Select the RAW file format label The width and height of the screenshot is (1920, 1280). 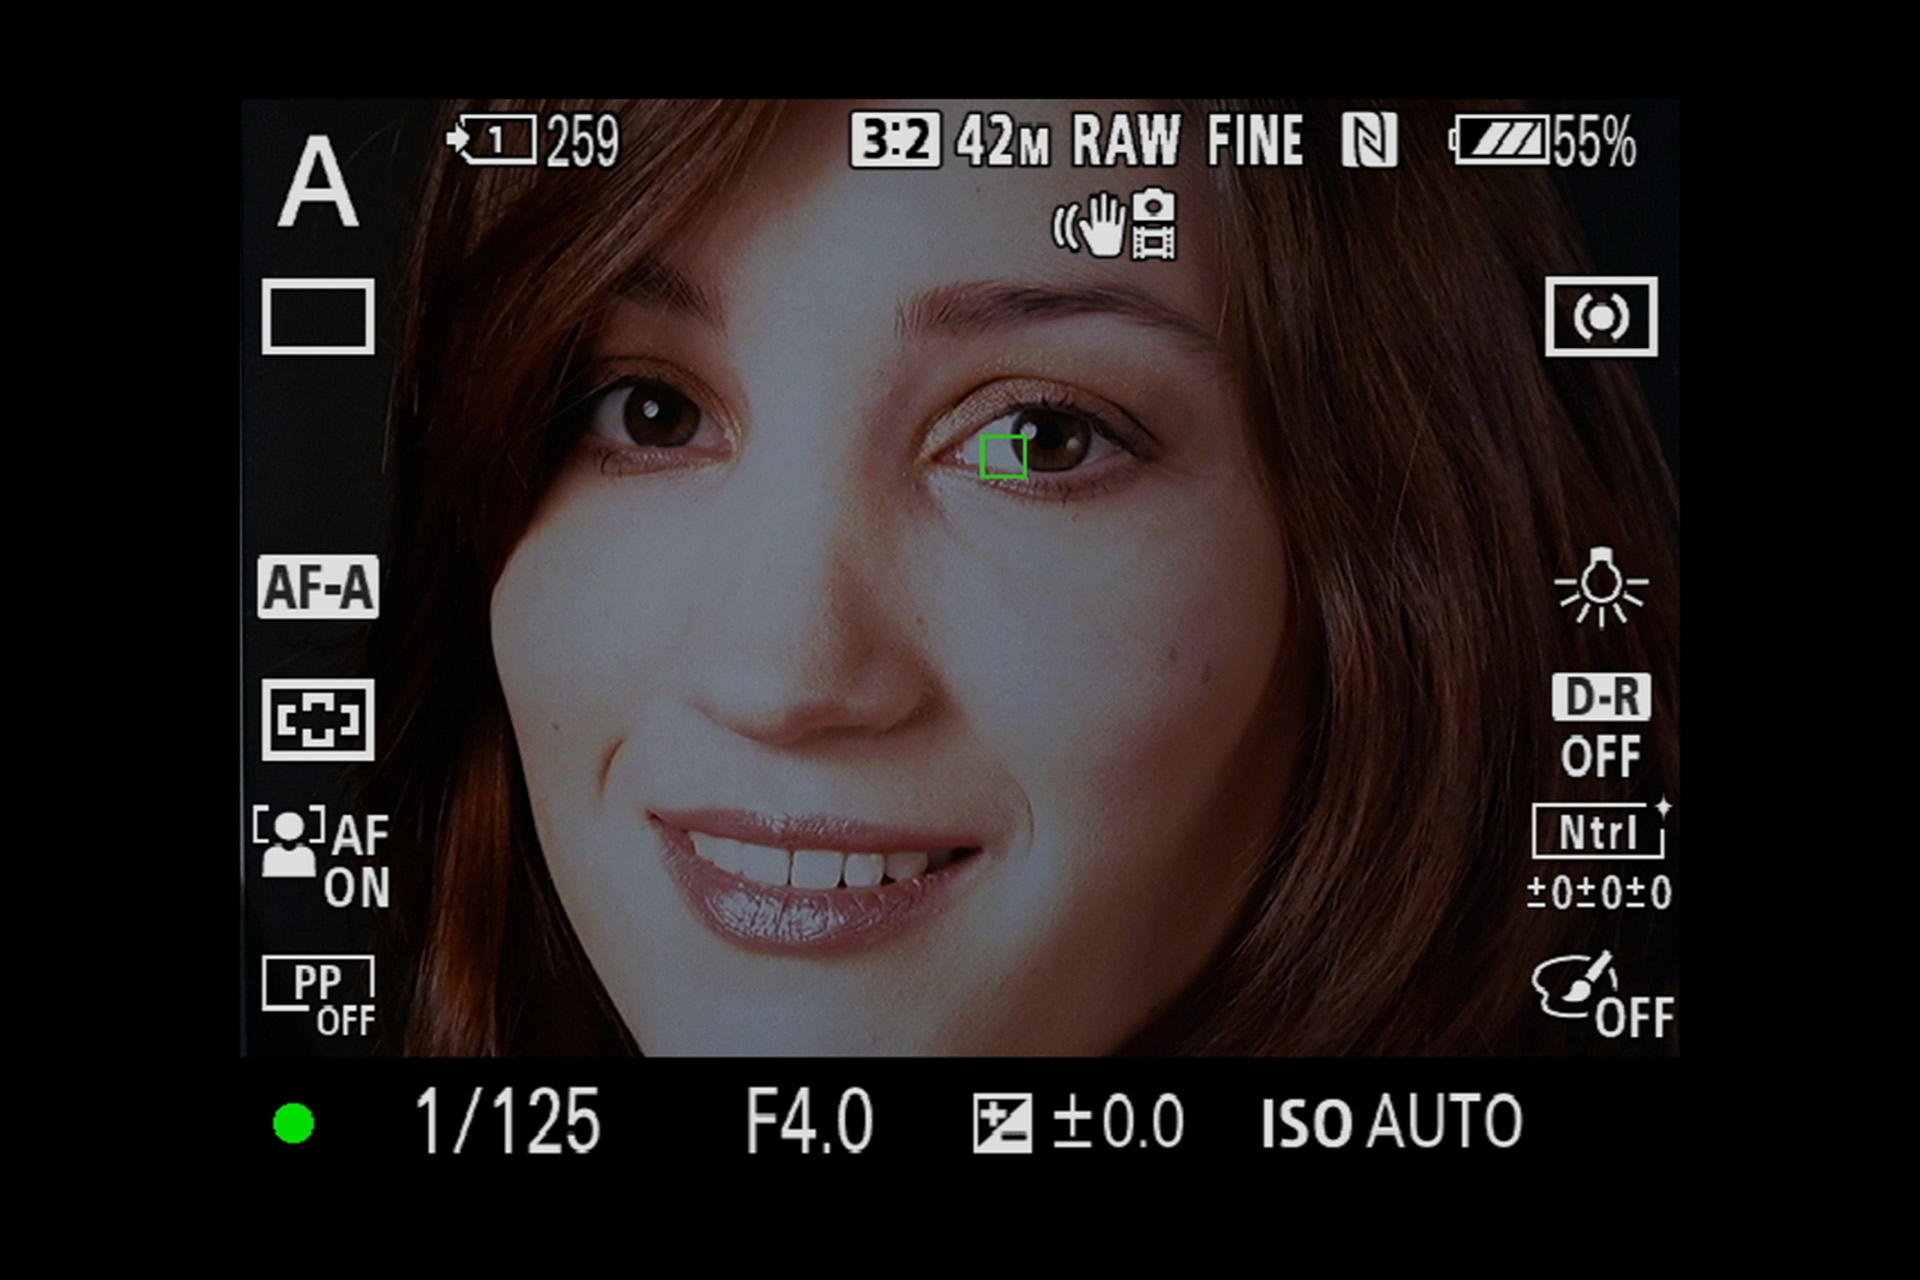[1126, 140]
